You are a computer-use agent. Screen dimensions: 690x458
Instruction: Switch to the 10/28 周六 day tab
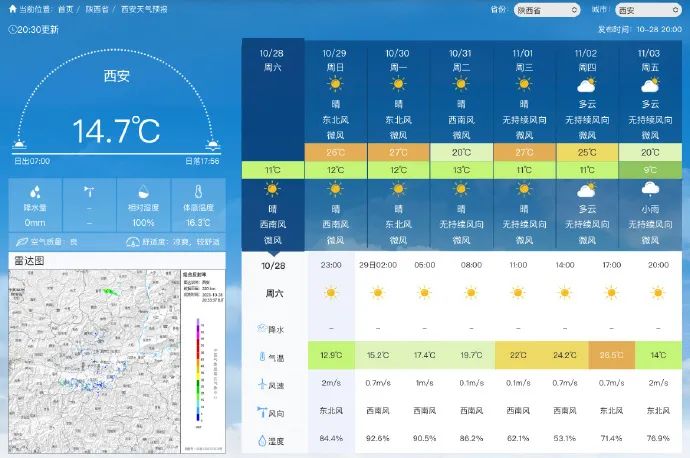point(273,60)
